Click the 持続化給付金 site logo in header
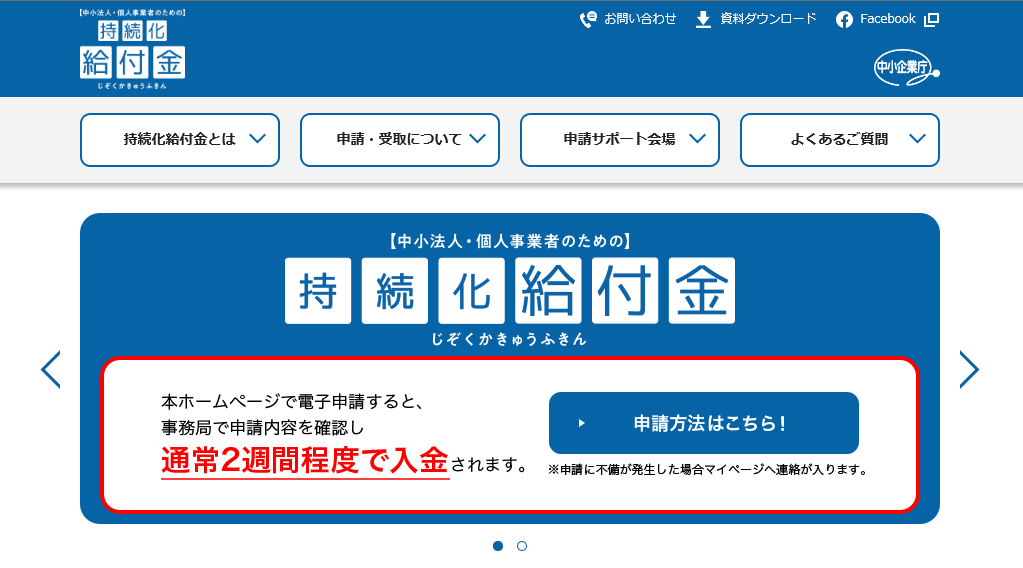1023x568 pixels. coord(132,50)
